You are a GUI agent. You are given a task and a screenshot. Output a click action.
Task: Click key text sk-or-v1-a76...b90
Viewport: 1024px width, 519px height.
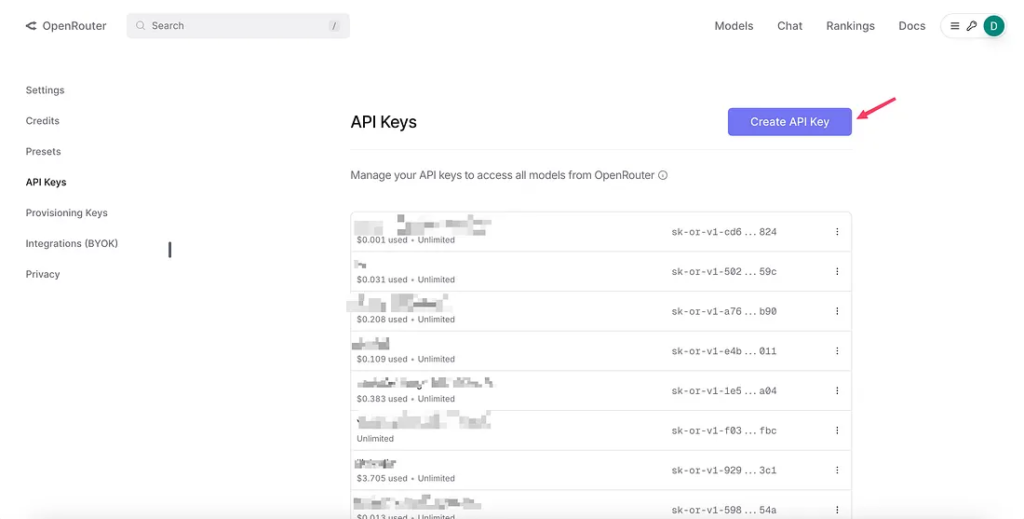tap(724, 311)
